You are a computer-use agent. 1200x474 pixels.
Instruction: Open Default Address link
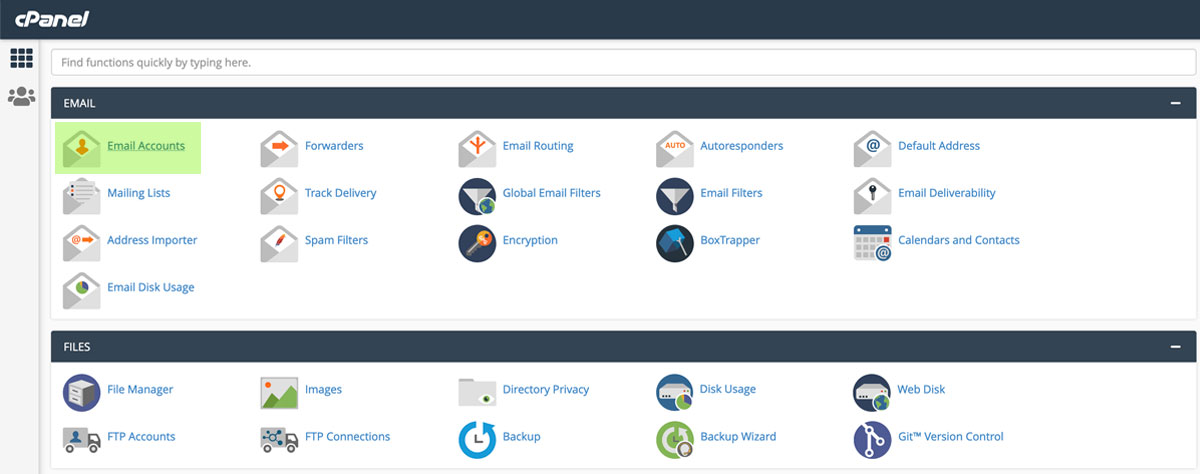point(939,146)
